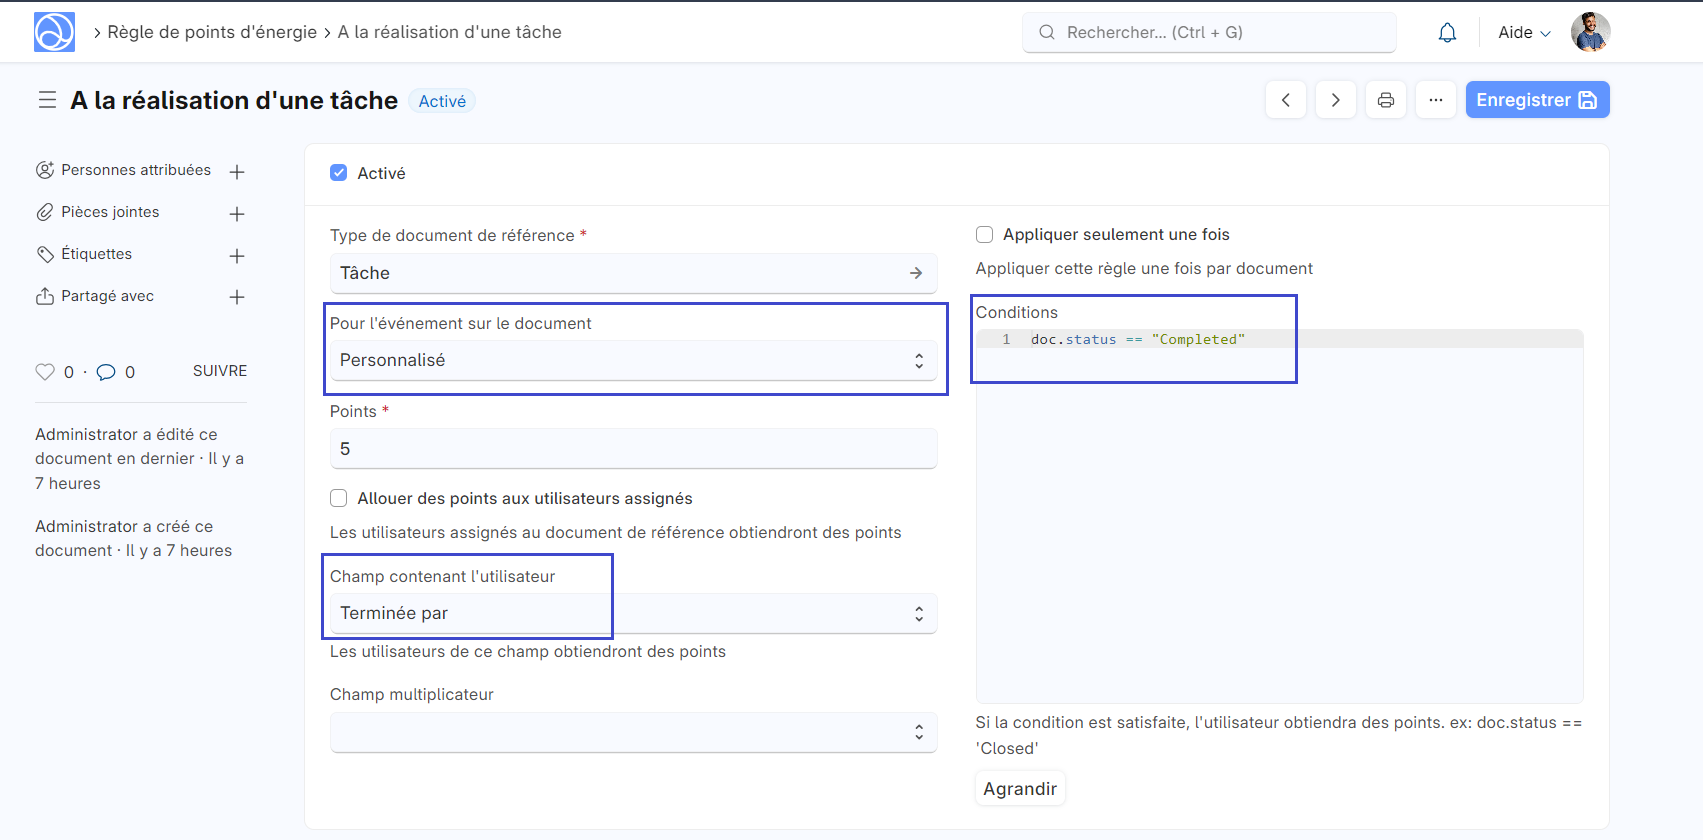The width and height of the screenshot is (1703, 840).
Task: Expand the Champ contenant l'utilisateur dropdown
Action: click(x=633, y=614)
